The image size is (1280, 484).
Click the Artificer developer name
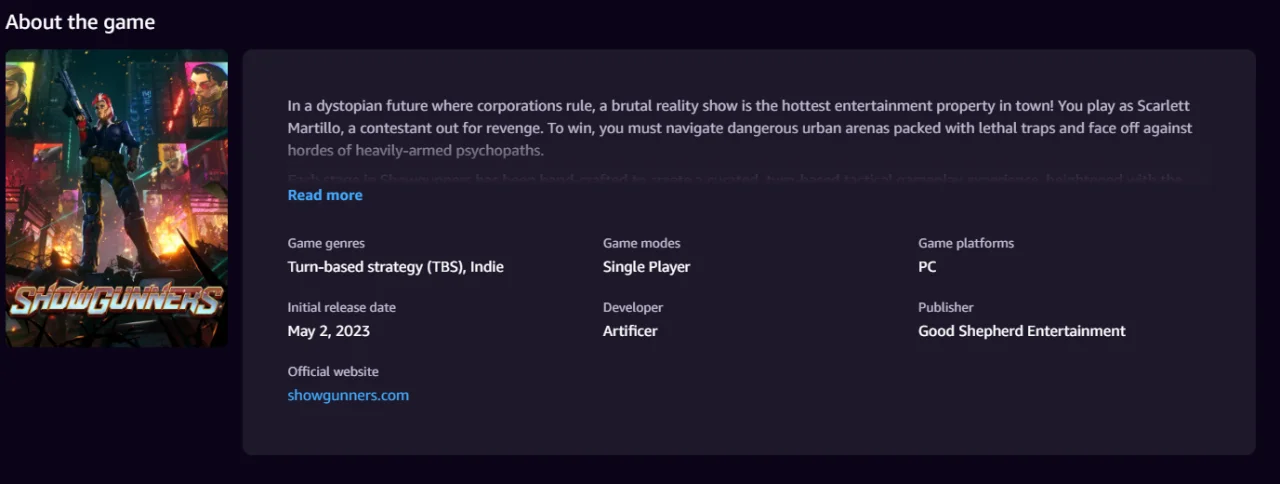[x=630, y=331]
